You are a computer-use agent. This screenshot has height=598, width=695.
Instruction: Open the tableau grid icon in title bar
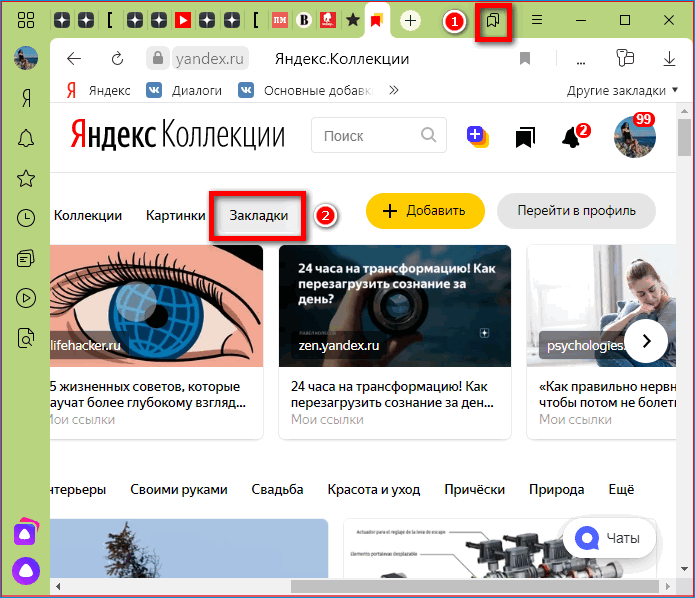pos(26,20)
